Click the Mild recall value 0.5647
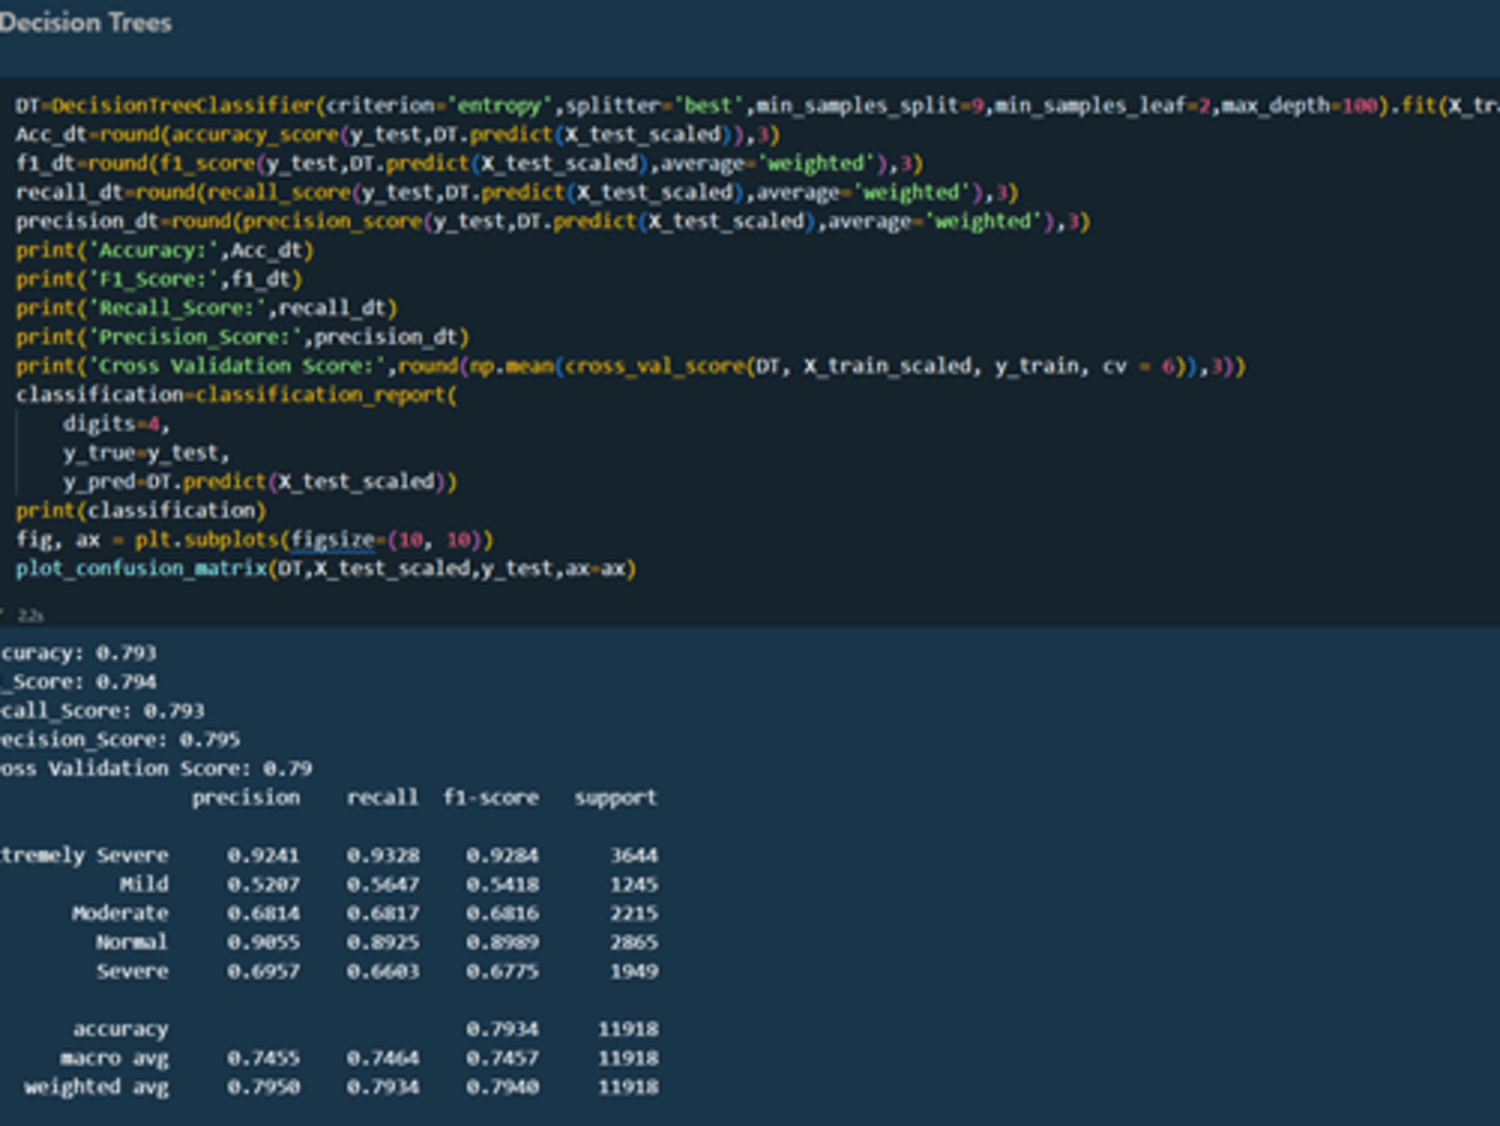The image size is (1500, 1126). (x=383, y=885)
